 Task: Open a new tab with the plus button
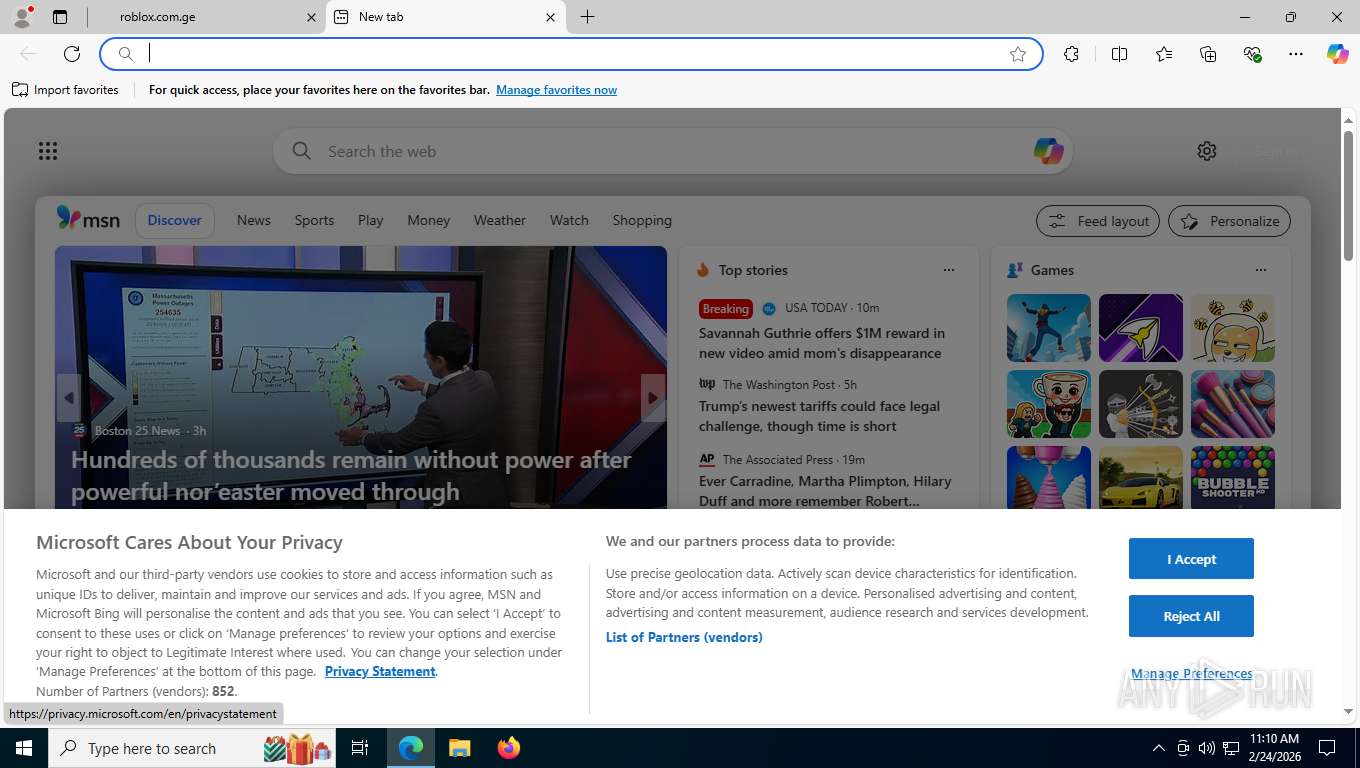pyautogui.click(x=587, y=17)
